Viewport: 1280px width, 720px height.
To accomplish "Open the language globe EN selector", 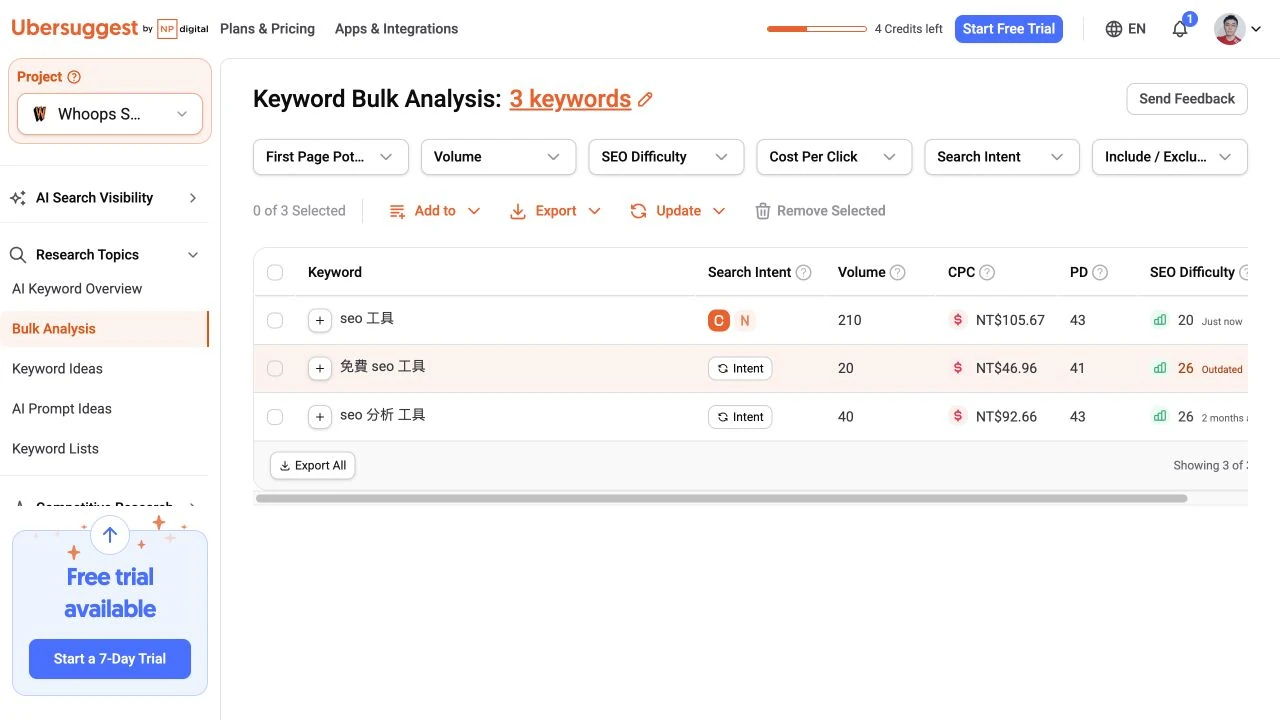I will coord(1125,29).
